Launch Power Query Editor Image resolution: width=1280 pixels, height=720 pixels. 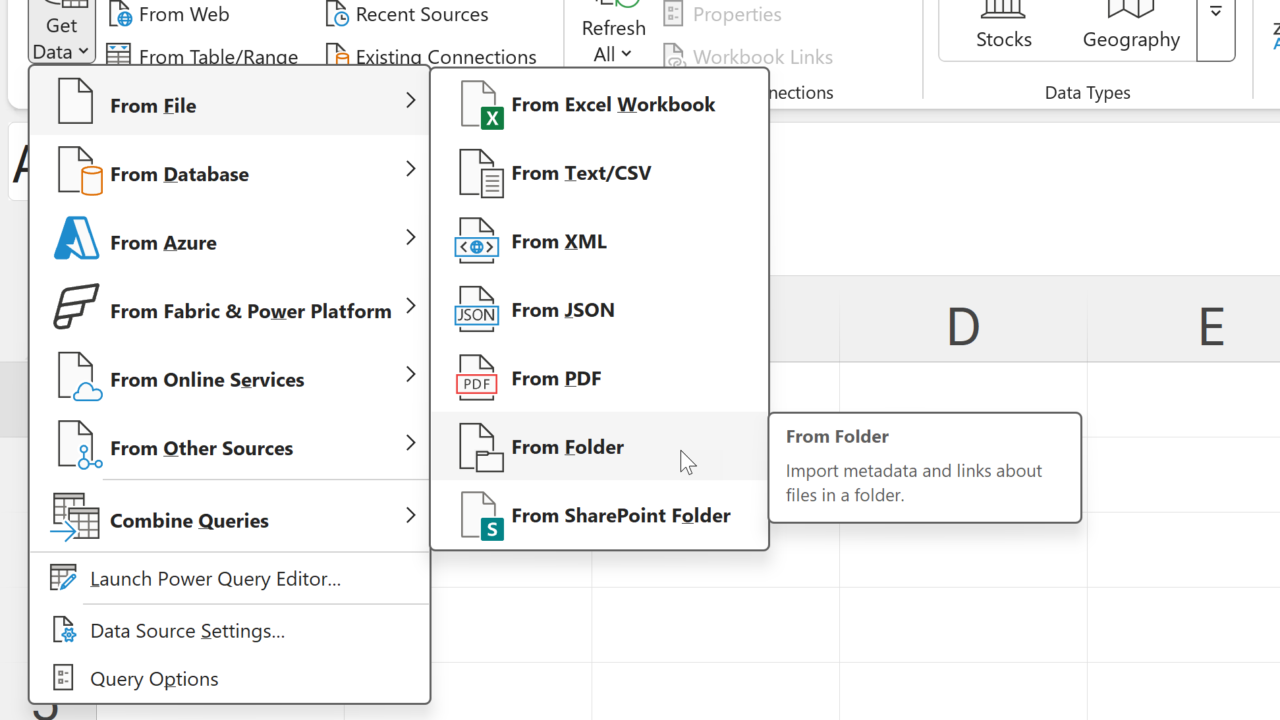(215, 579)
